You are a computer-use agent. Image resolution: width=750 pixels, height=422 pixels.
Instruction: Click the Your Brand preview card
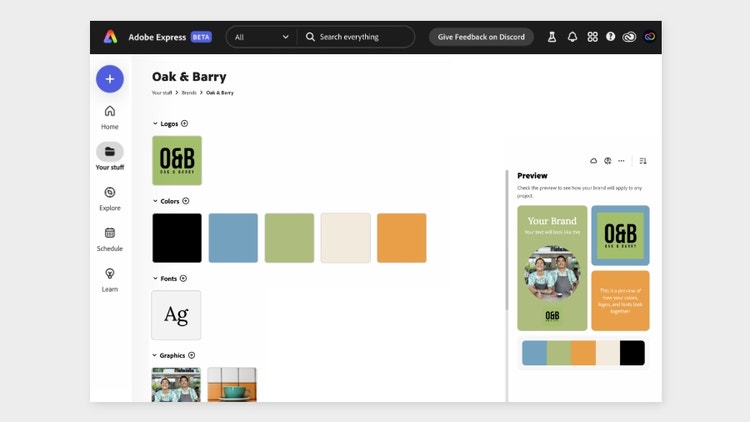tap(552, 268)
